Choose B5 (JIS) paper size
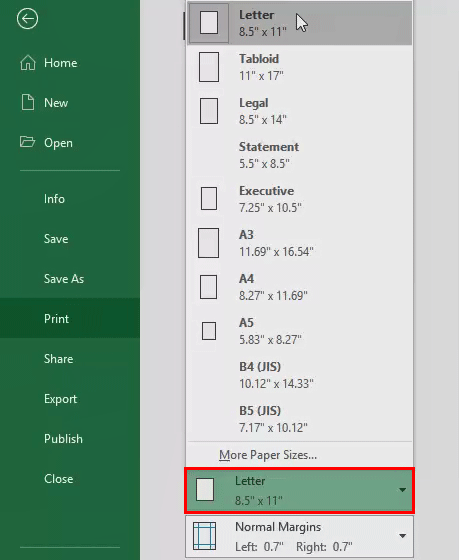Screen dimensions: 459x560 [300, 419]
